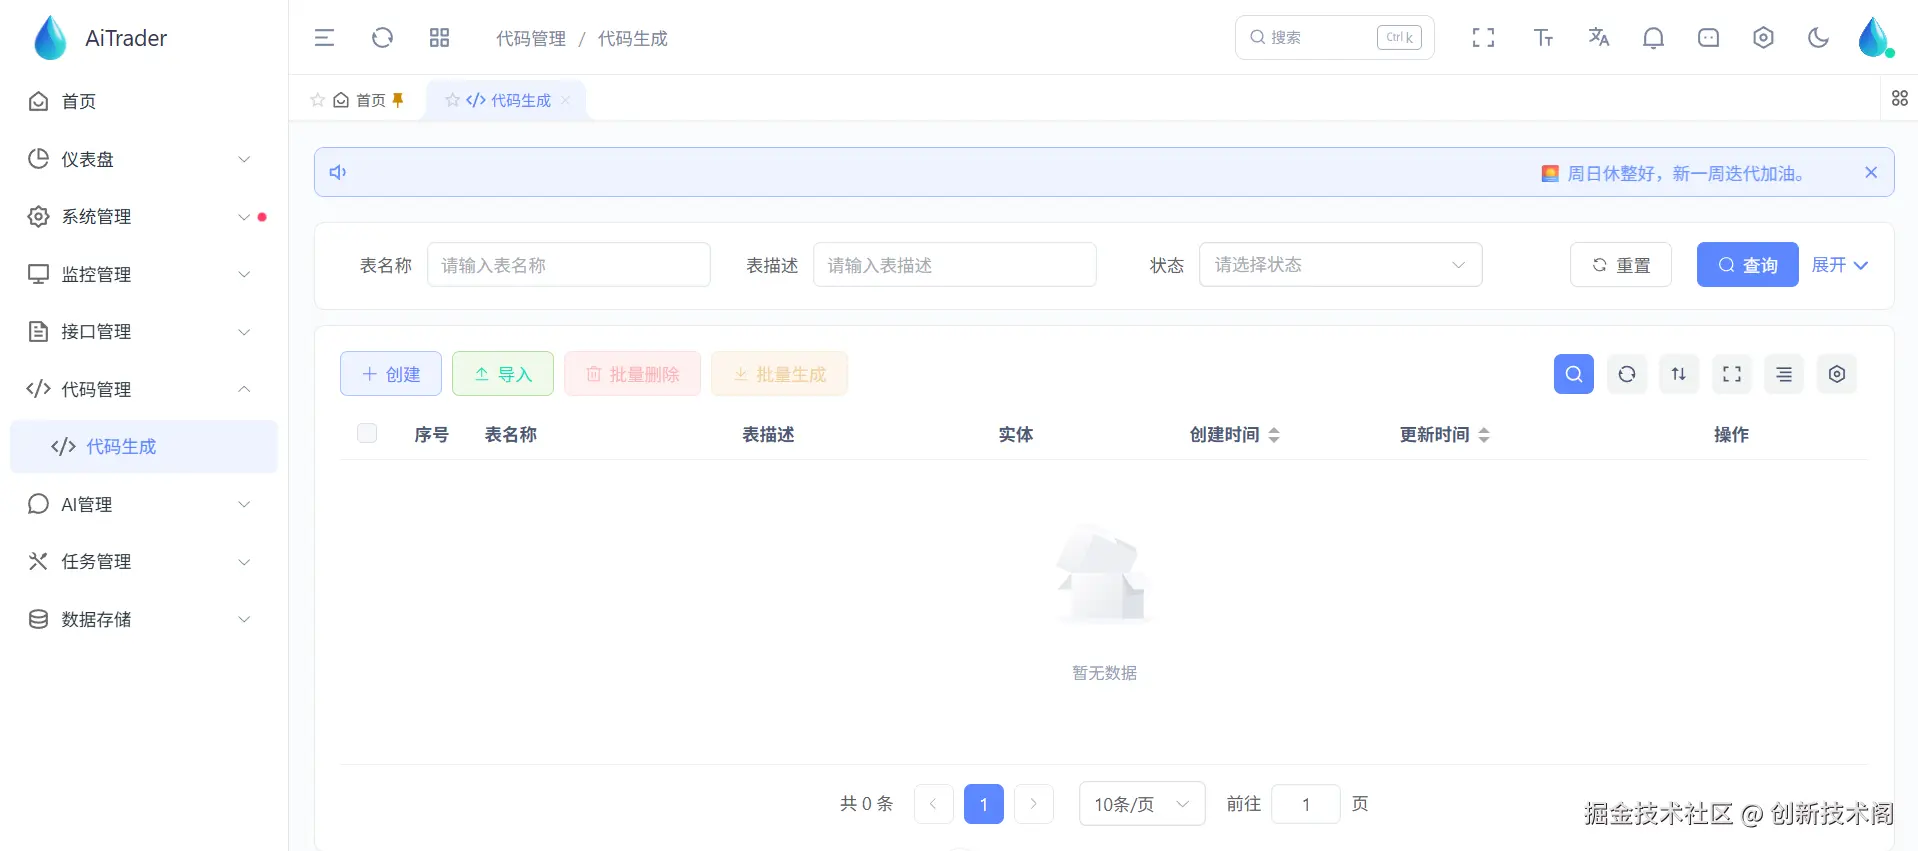The width and height of the screenshot is (1918, 851).
Task: Close the announcement banner
Action: pos(1871,172)
